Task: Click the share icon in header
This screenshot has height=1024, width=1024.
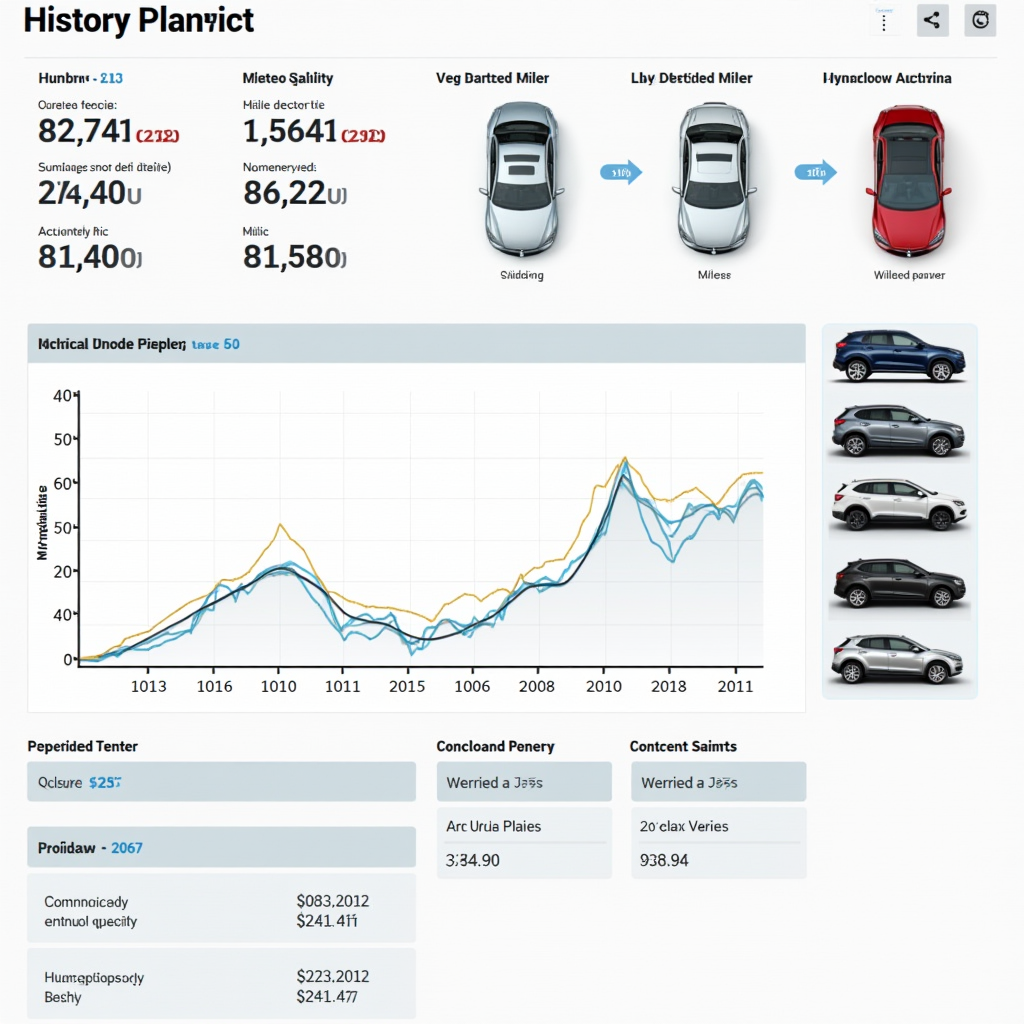Action: click(x=932, y=20)
